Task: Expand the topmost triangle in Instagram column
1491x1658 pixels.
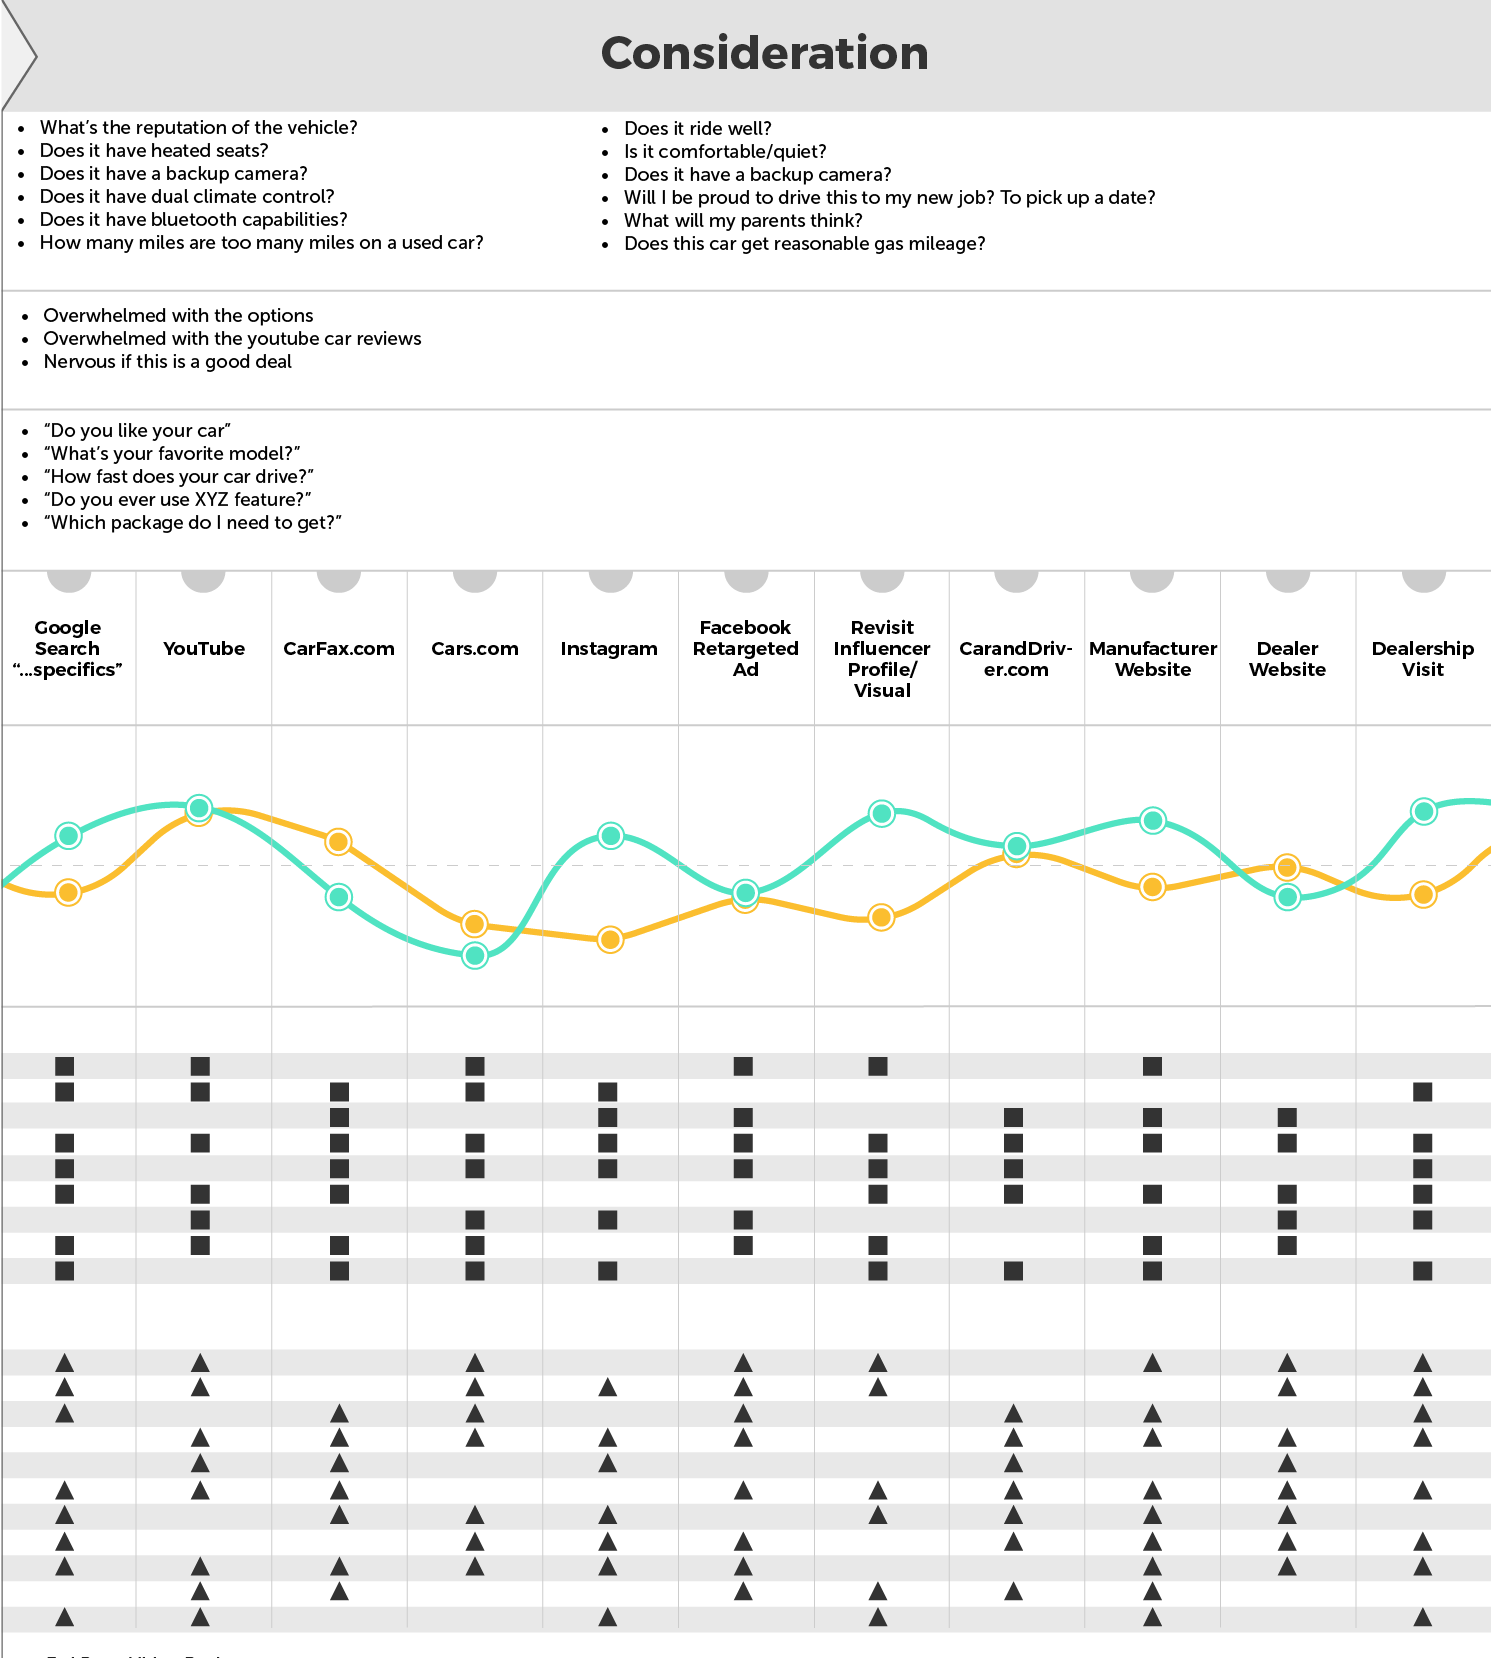Action: coord(607,1387)
